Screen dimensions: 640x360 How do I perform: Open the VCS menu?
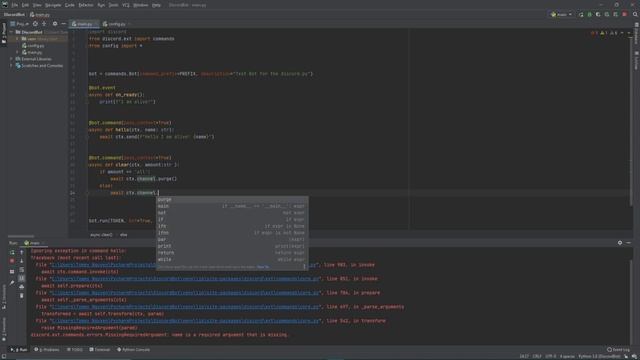(126, 5)
